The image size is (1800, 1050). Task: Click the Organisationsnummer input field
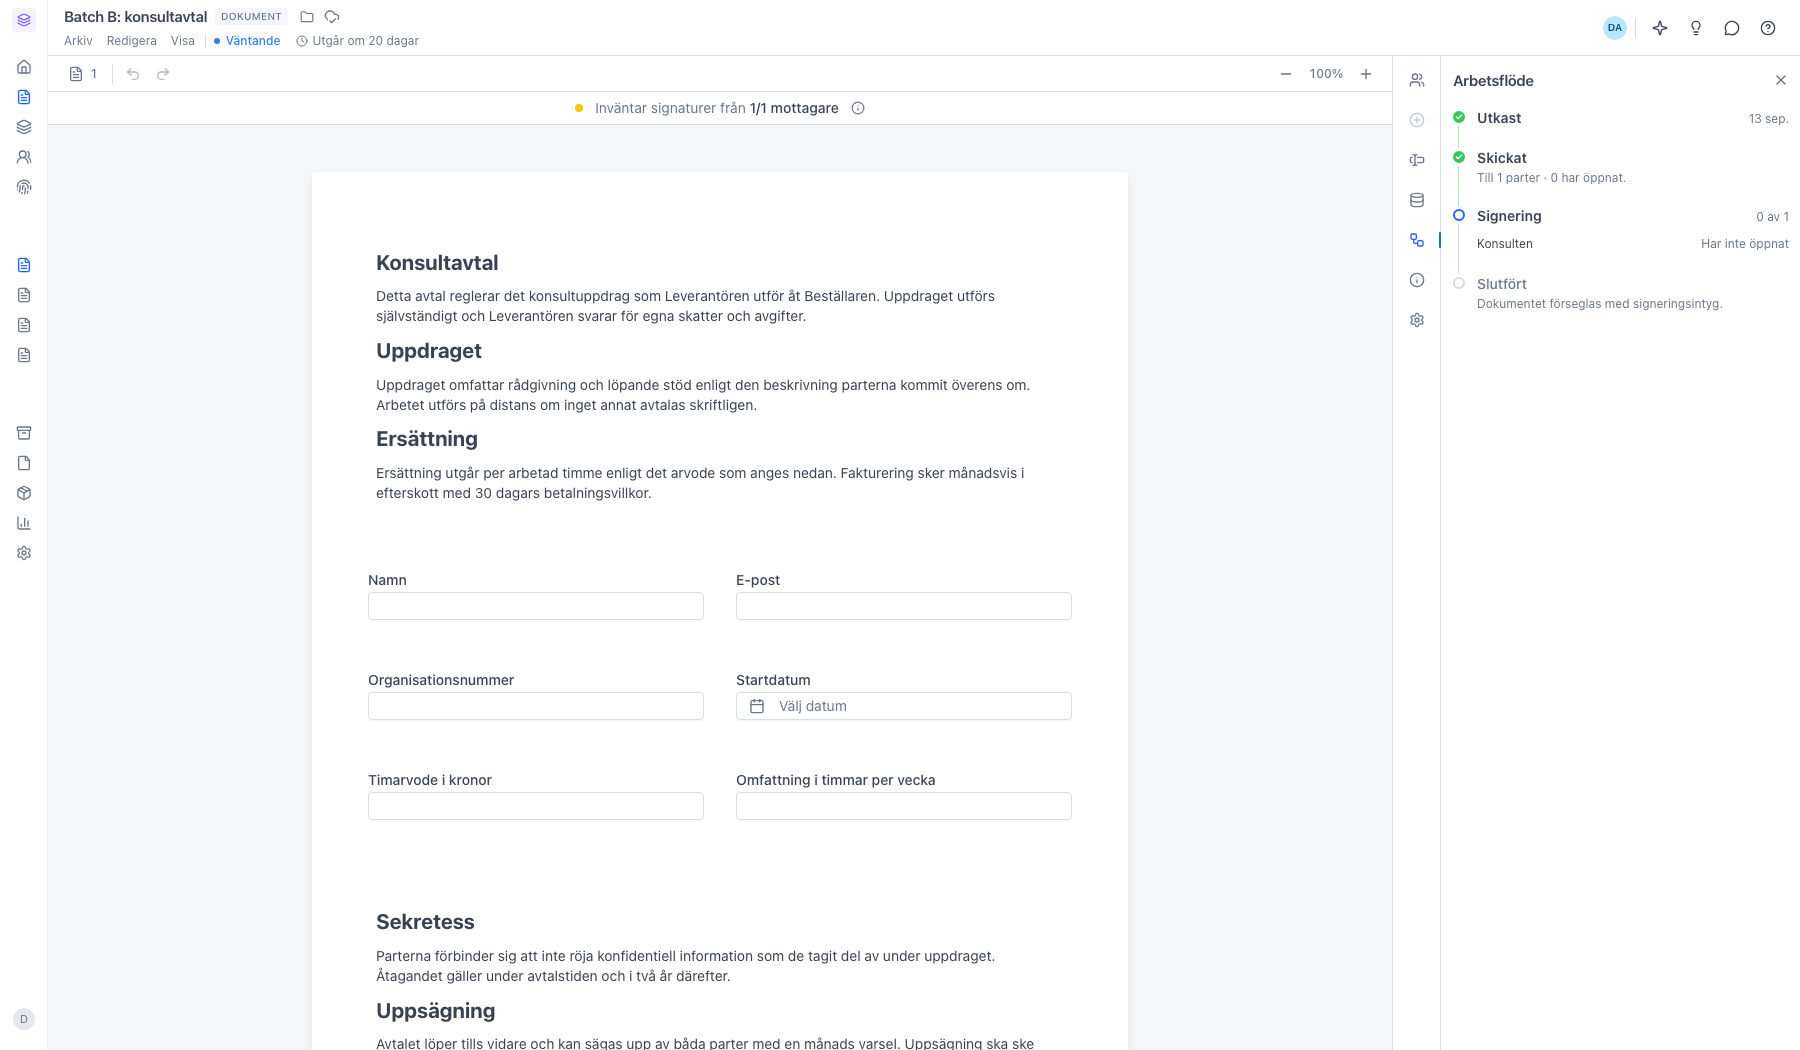[x=536, y=706]
